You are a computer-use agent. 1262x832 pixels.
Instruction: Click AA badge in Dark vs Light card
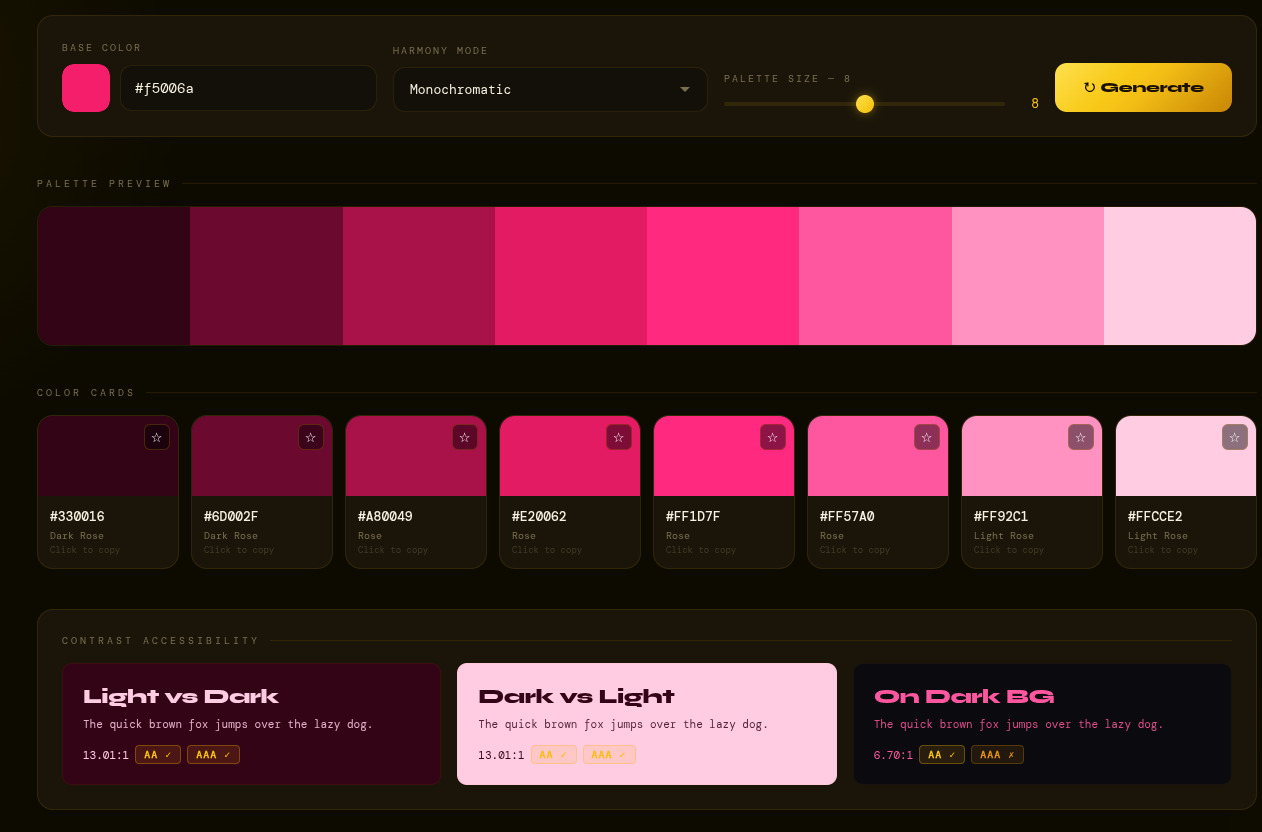coord(553,755)
